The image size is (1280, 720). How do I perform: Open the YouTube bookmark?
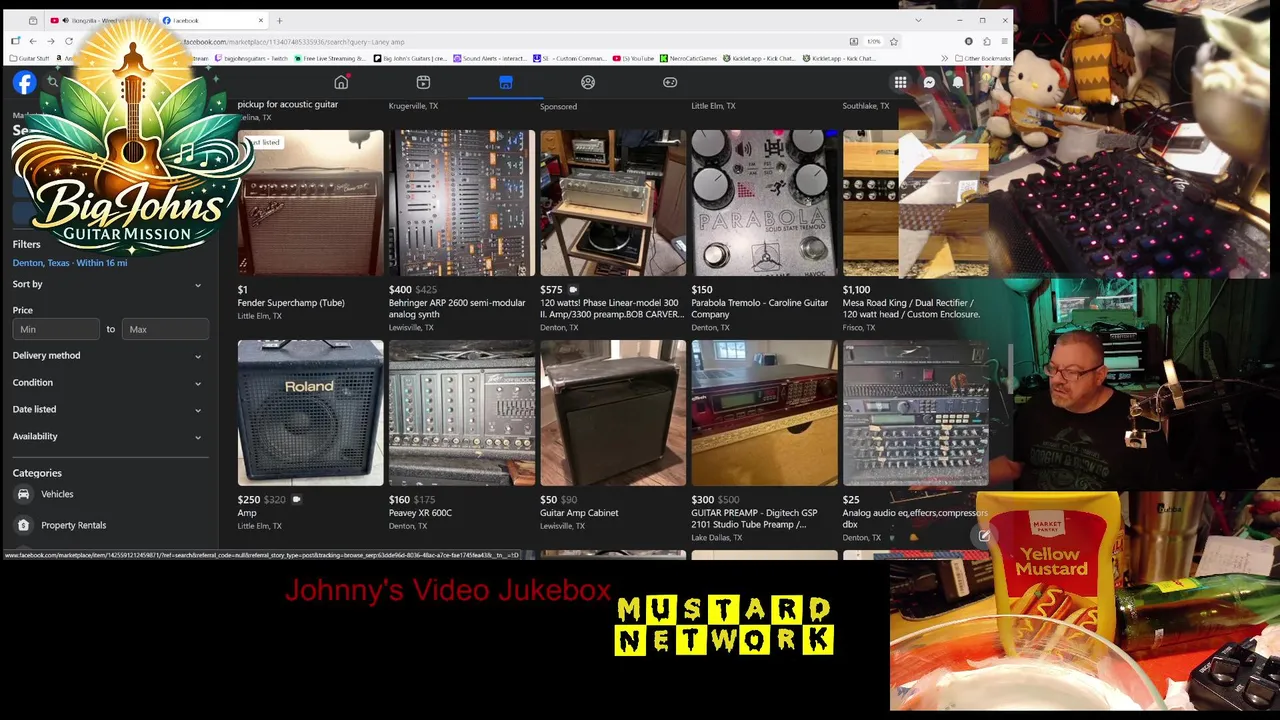pyautogui.click(x=633, y=58)
